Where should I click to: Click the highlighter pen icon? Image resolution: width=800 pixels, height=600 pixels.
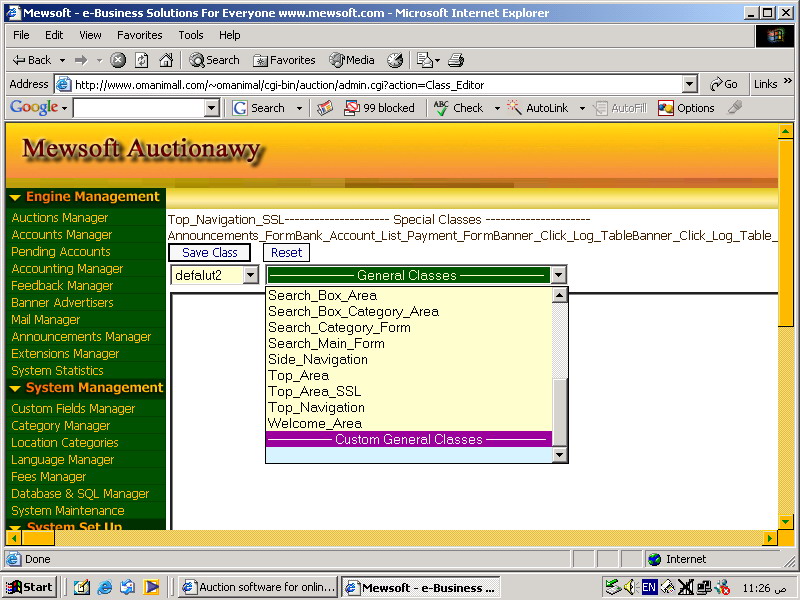point(735,108)
